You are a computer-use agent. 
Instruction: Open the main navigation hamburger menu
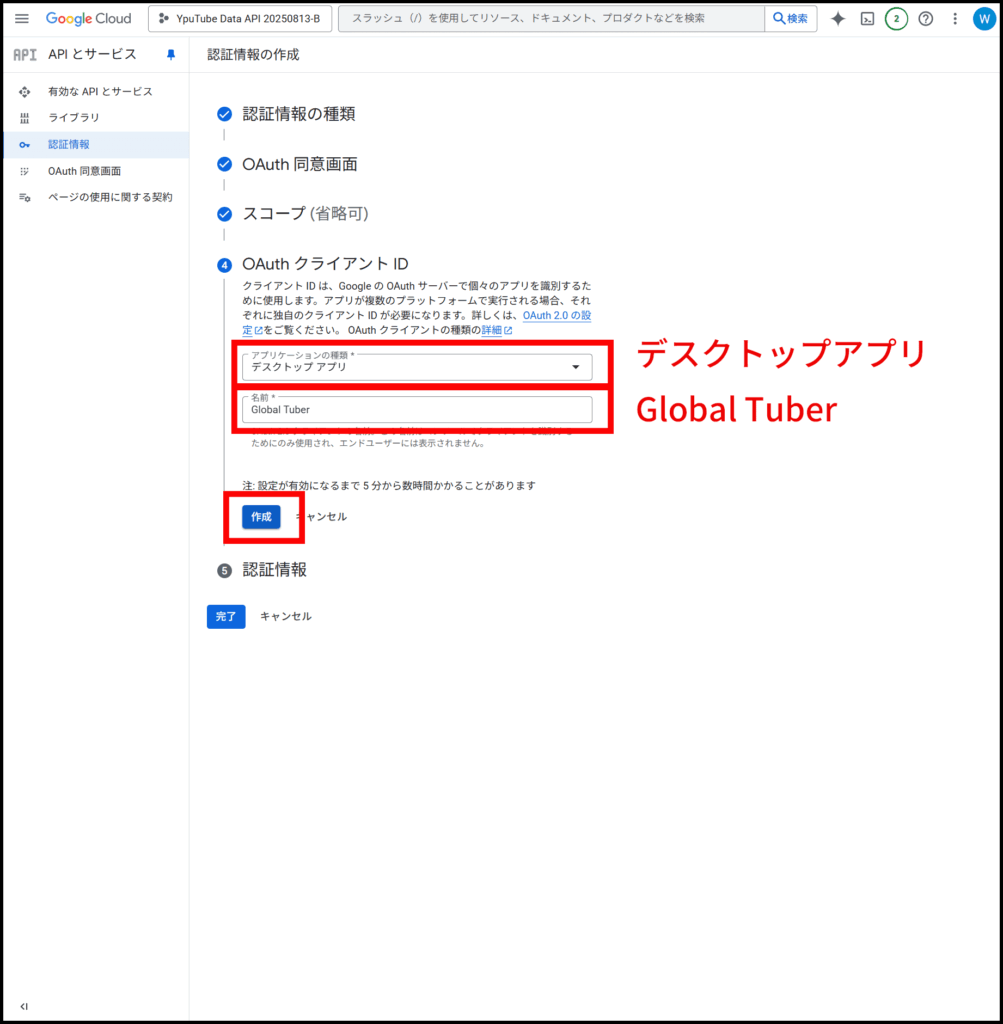(22, 18)
